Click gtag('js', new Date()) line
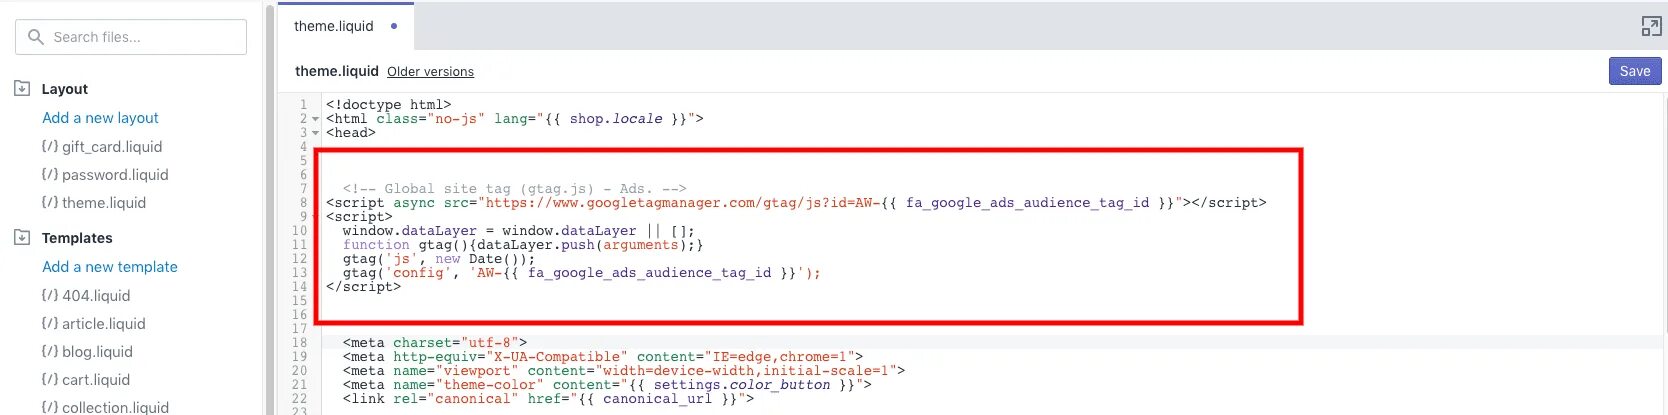The height and width of the screenshot is (415, 1668). [x=439, y=259]
